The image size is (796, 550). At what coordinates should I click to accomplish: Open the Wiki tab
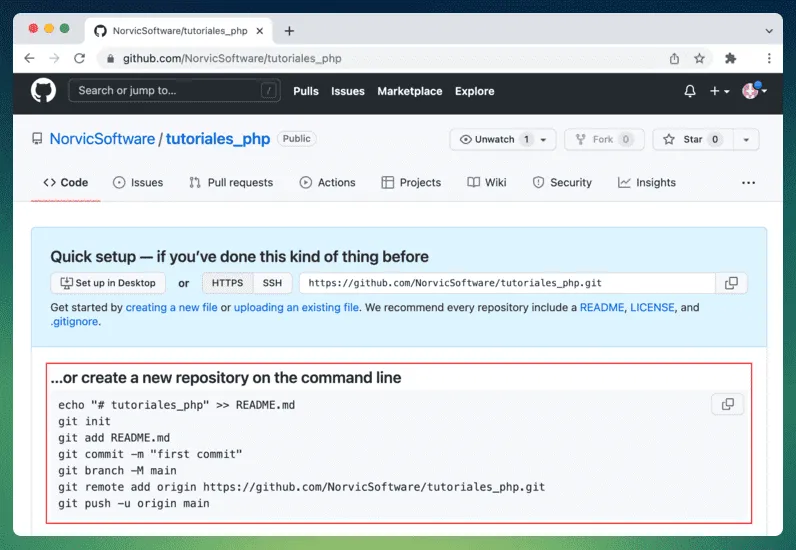coord(487,182)
